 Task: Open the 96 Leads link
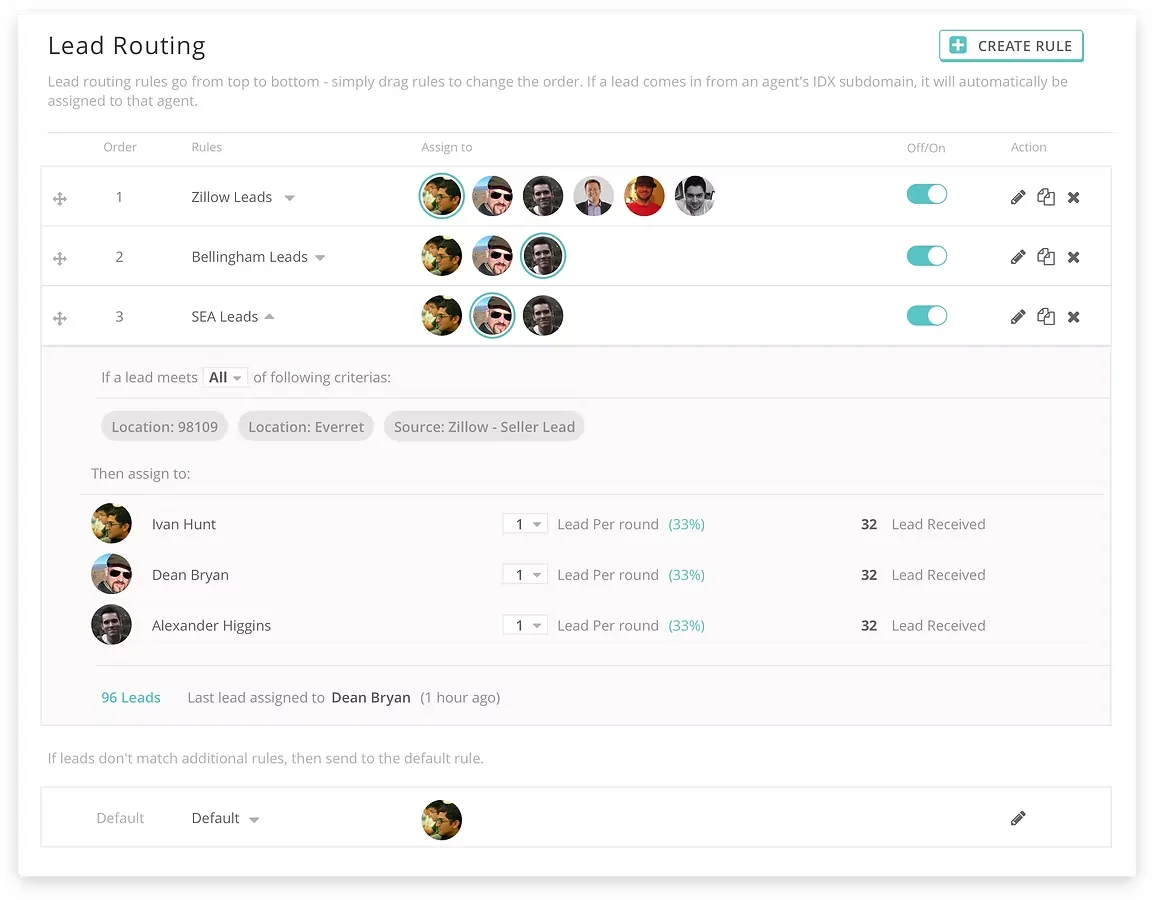[x=131, y=698]
